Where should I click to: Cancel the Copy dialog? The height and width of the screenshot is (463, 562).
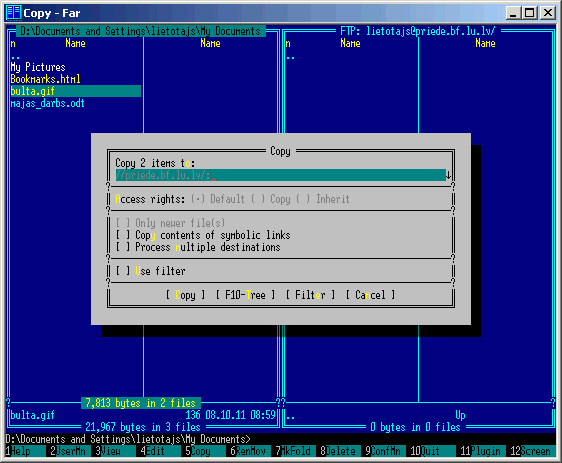tap(370, 295)
